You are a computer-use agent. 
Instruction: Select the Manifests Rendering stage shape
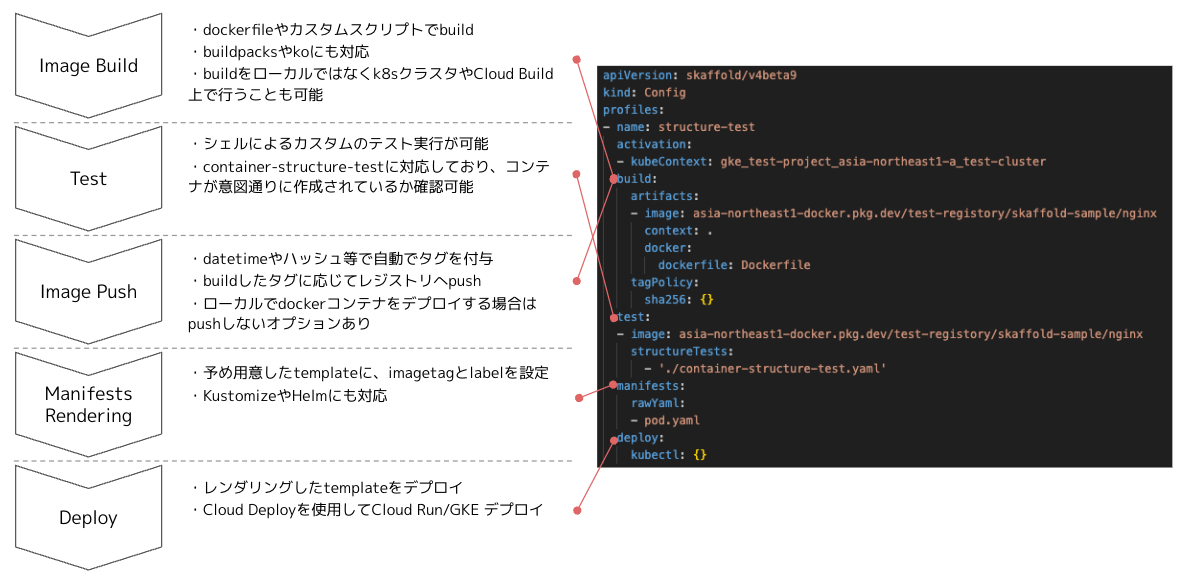[89, 404]
